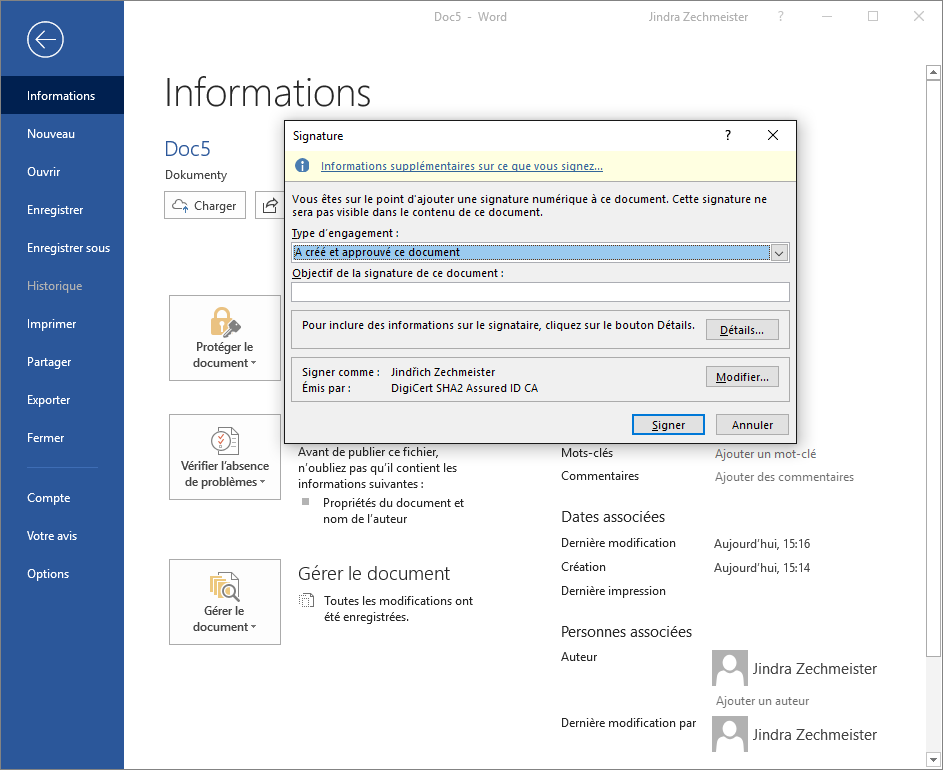Click the blue info icon in Signature dialog
This screenshot has height=770, width=943.
pyautogui.click(x=302, y=165)
